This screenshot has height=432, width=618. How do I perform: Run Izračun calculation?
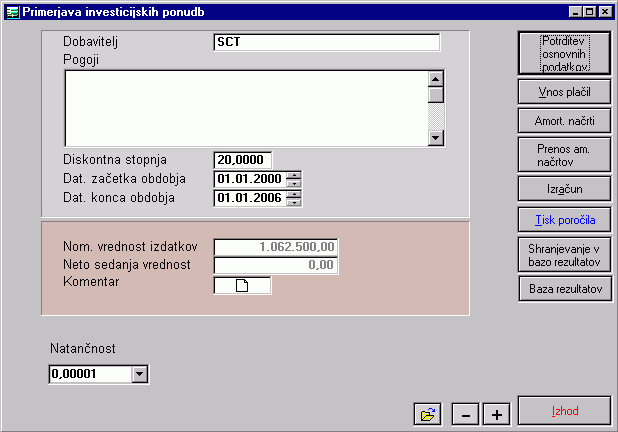tap(563, 188)
